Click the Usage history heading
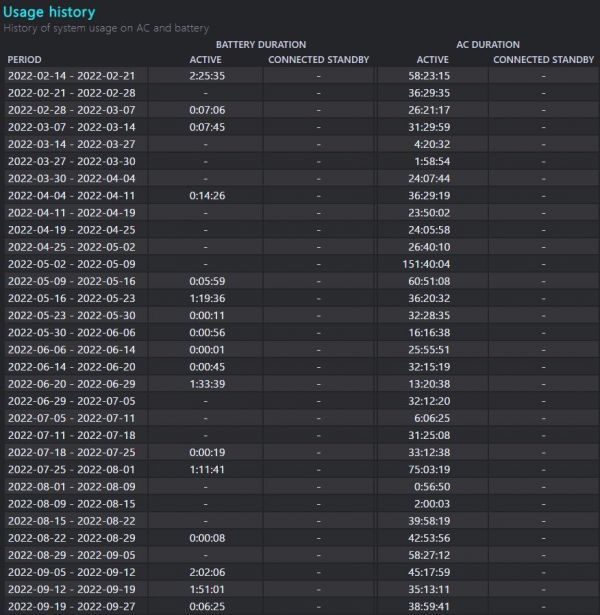Image resolution: width=600 pixels, height=615 pixels. click(x=50, y=12)
